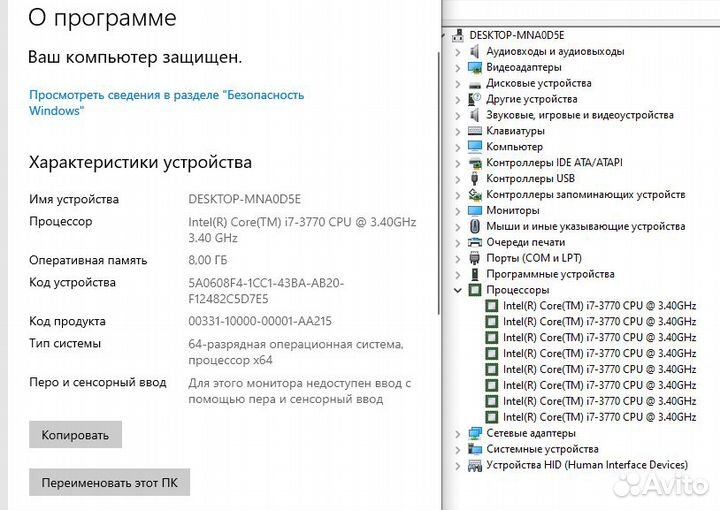Click the mouse icon beside Мыши и иные указывающие устройства
This screenshot has width=720, height=510.
[475, 226]
